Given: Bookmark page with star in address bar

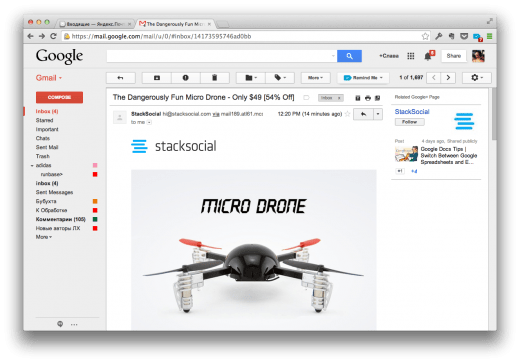Looking at the screenshot, I should [425, 36].
